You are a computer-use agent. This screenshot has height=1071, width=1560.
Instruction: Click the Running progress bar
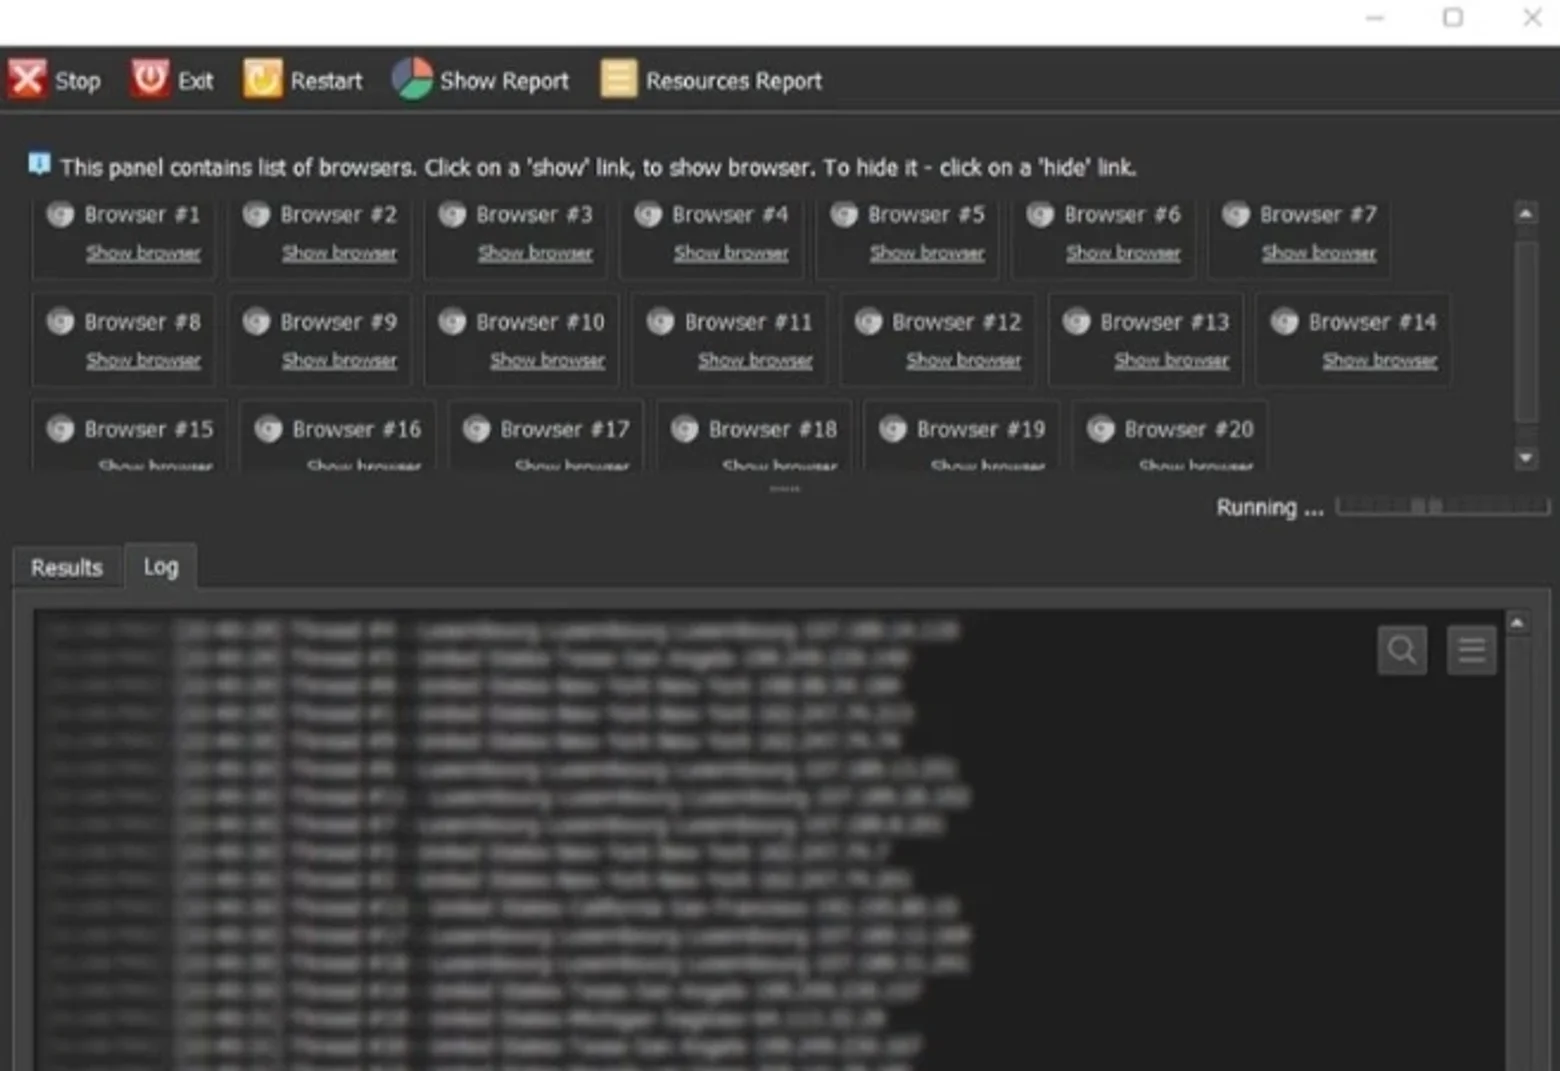point(1443,506)
